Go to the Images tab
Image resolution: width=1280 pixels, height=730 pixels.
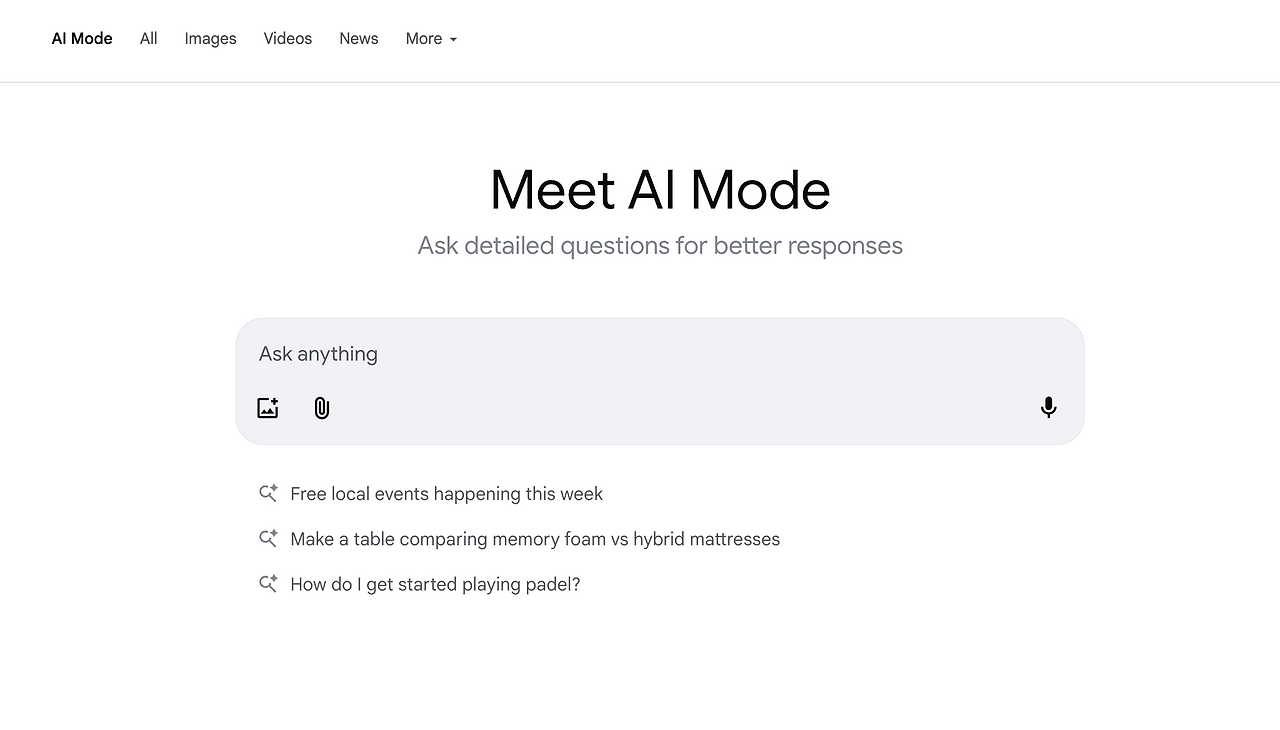point(210,39)
